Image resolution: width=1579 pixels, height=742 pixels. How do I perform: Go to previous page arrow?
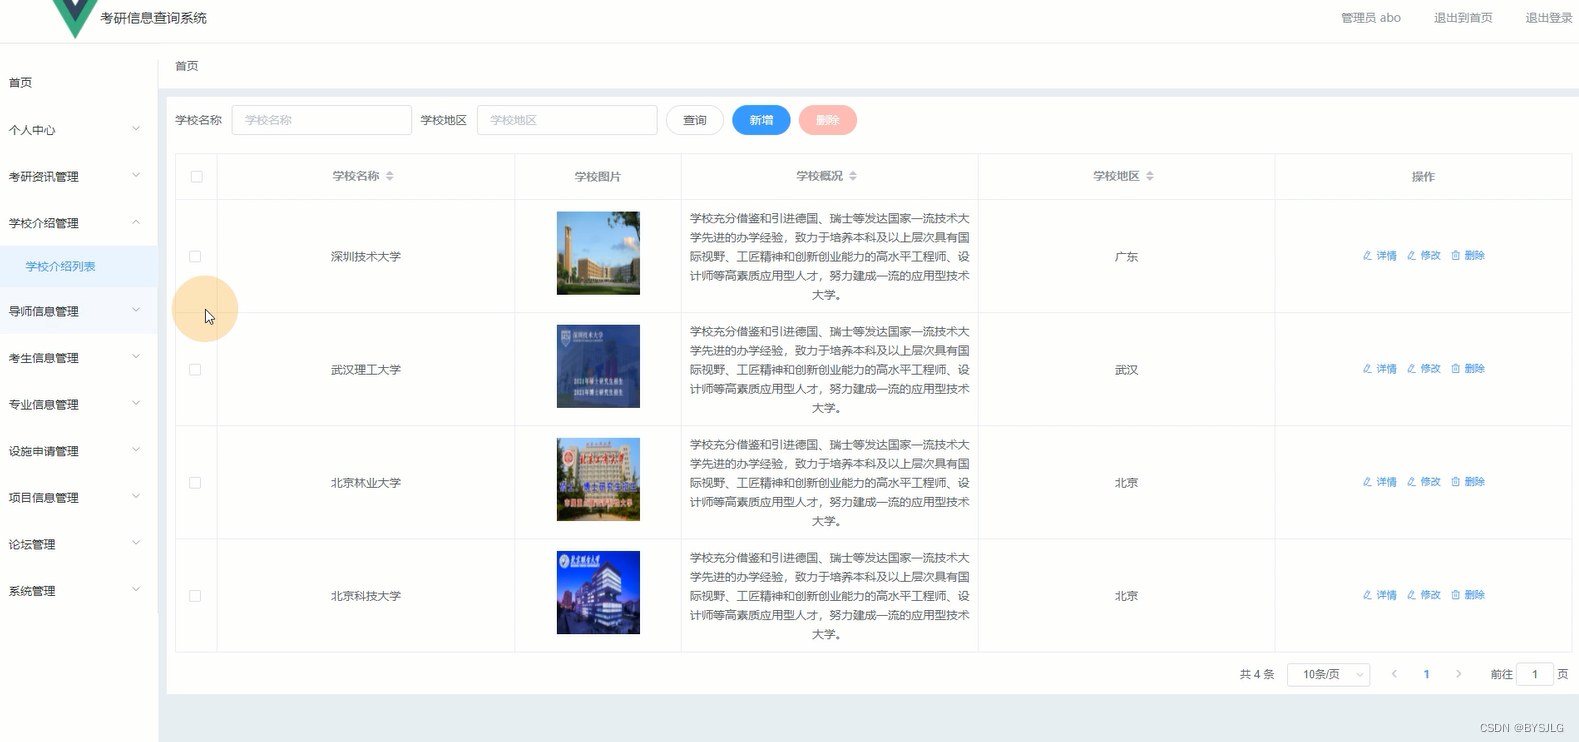coord(1394,674)
